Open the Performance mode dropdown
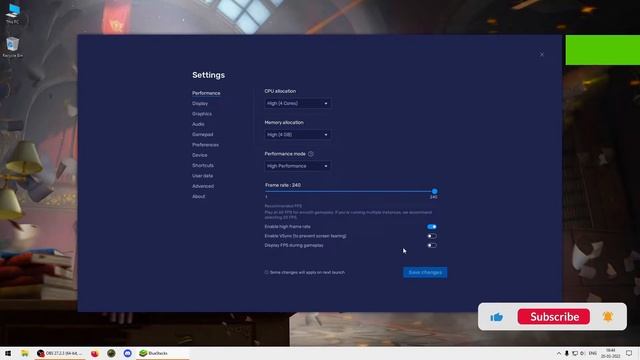Screen dimensions: 640x360 point(298,166)
